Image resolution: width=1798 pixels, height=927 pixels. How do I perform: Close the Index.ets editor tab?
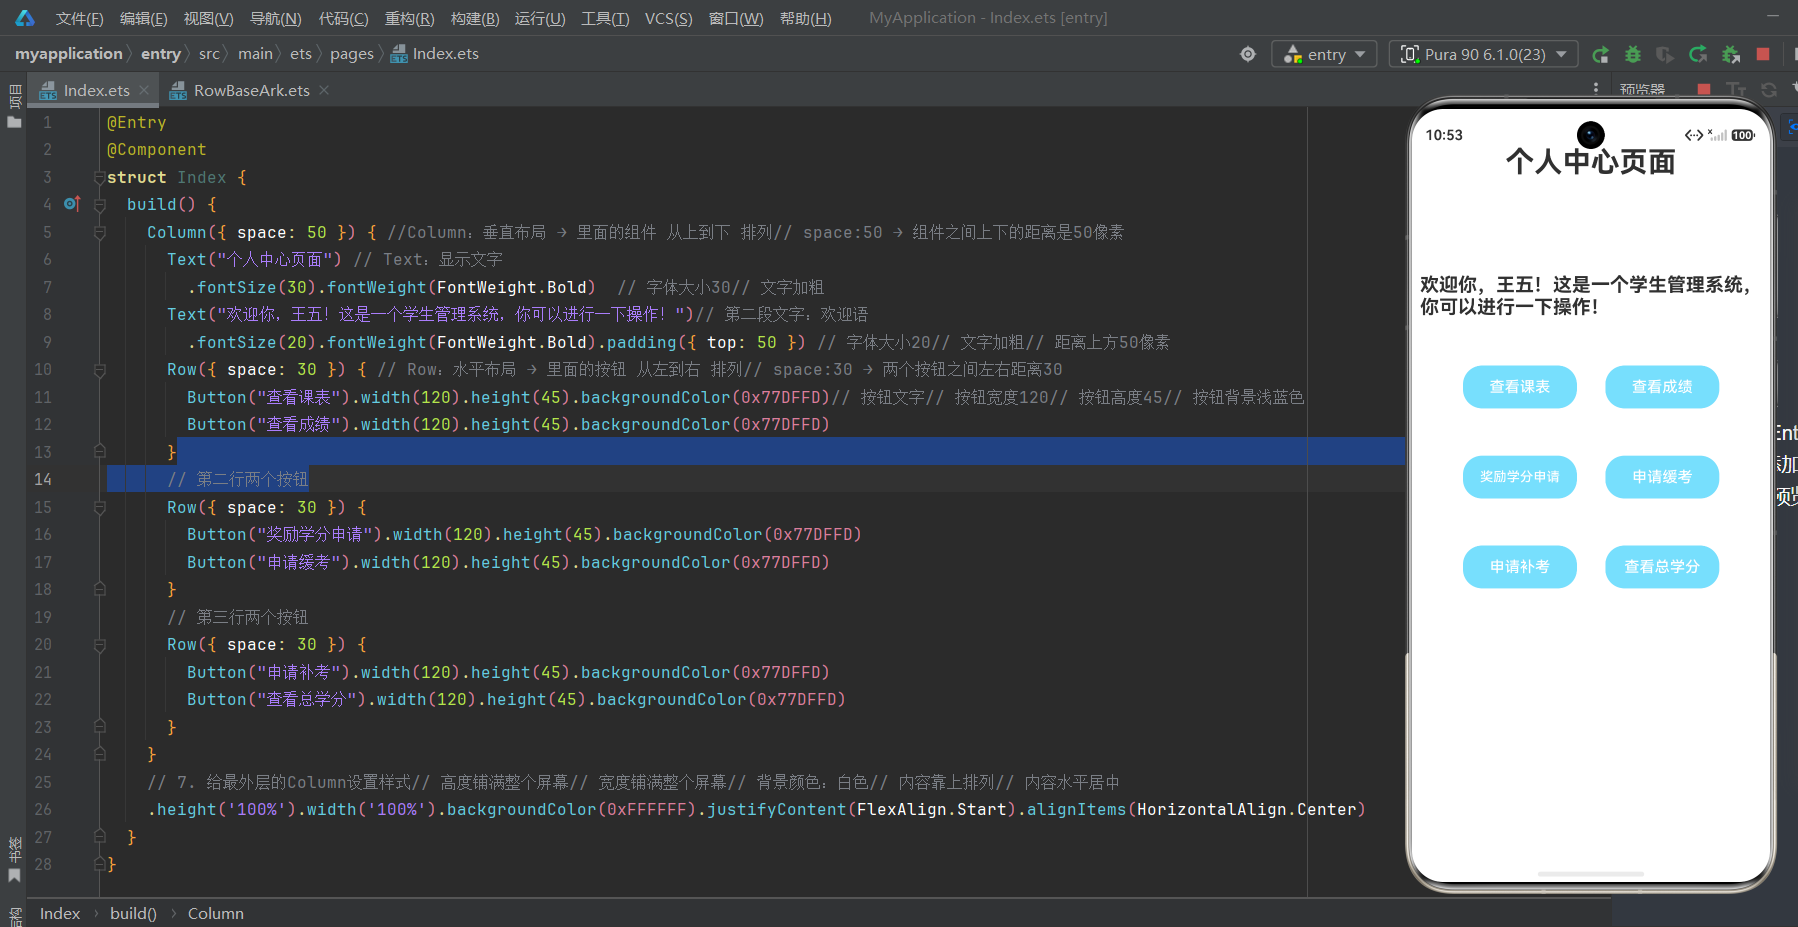[x=144, y=90]
